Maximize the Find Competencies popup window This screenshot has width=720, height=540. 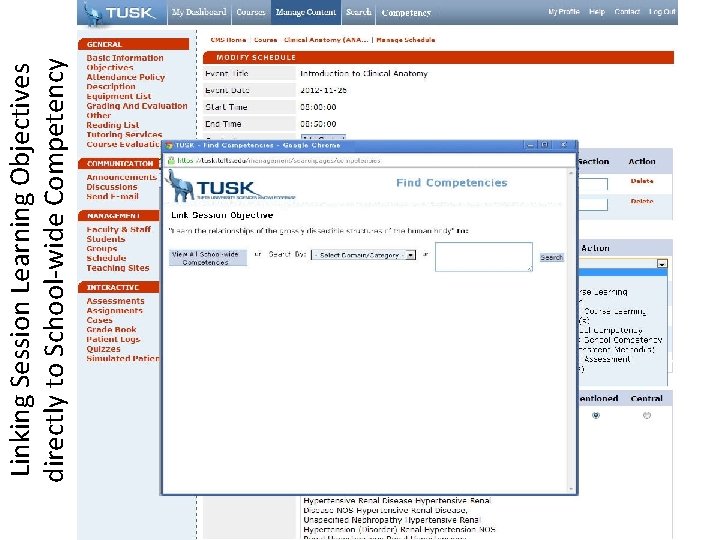[545, 145]
